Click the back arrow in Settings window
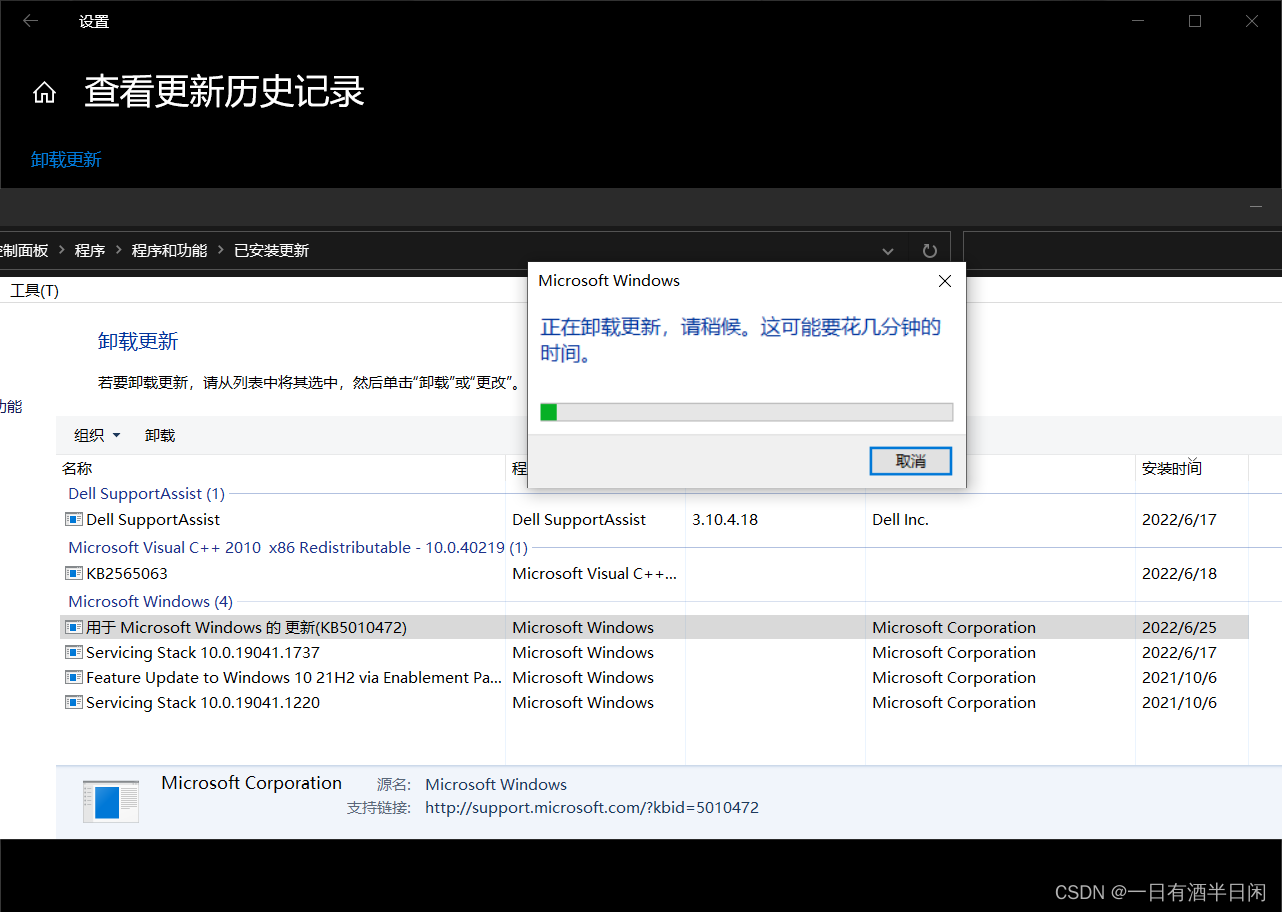The height and width of the screenshot is (912, 1282). point(30,21)
